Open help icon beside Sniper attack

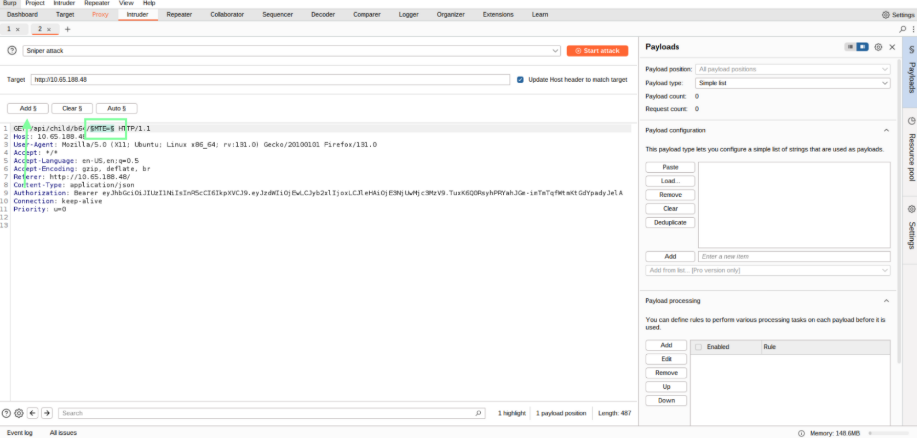[12, 50]
